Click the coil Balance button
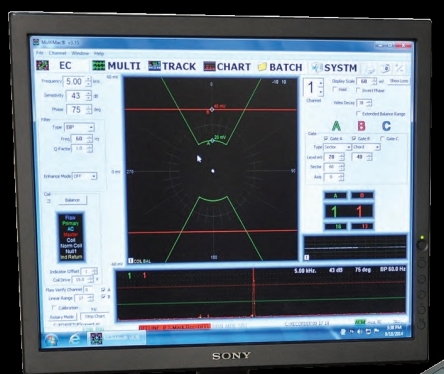Viewport: 444px width, 374px height. click(x=72, y=200)
